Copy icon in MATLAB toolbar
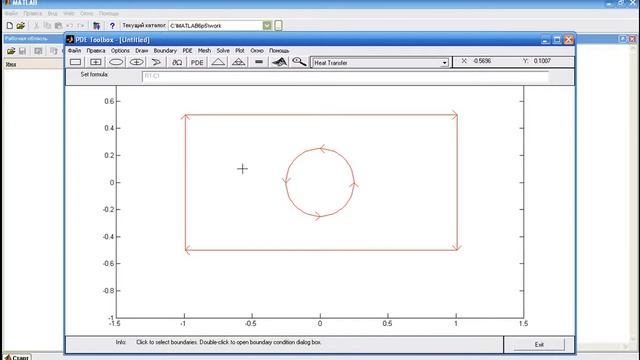This screenshot has width=640, height=360. [47, 25]
